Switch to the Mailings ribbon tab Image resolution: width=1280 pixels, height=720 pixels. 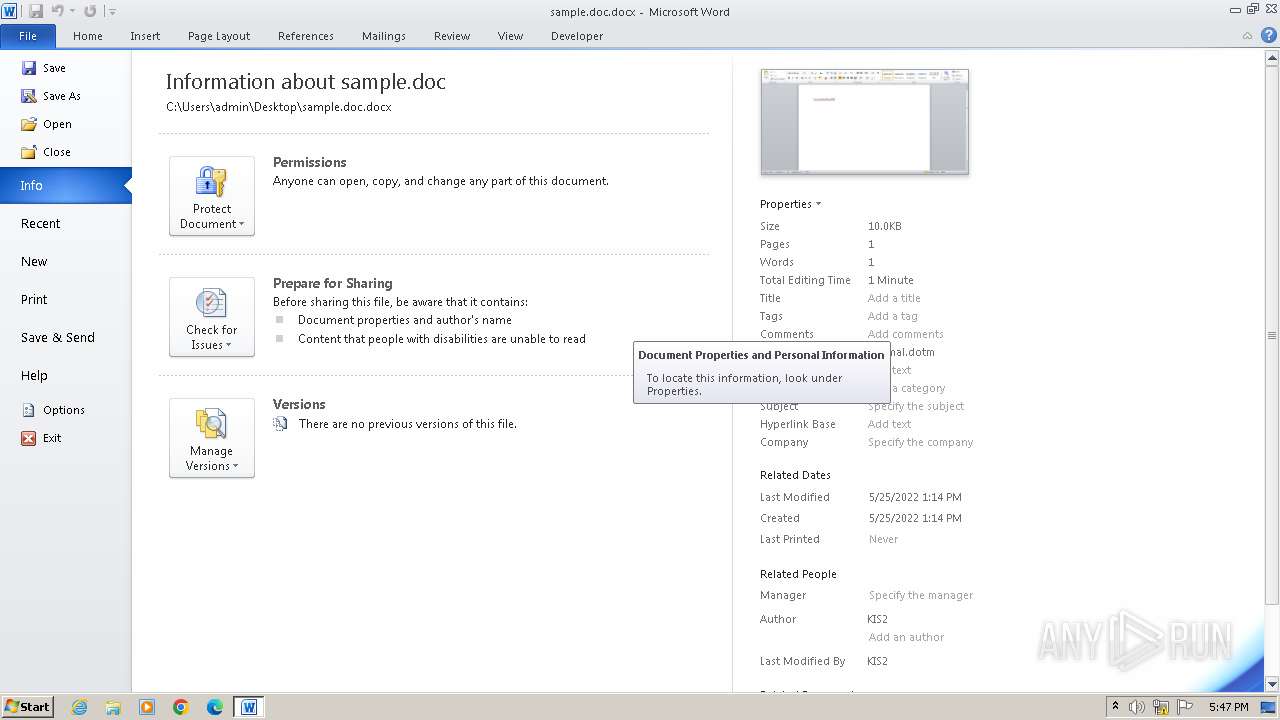point(384,36)
